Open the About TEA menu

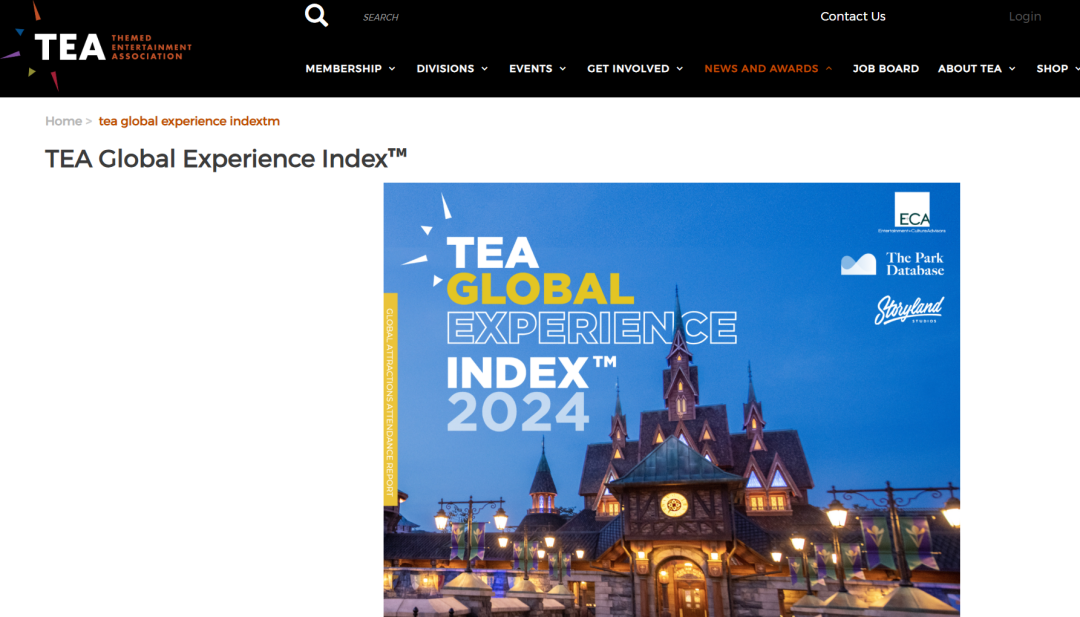[x=970, y=69]
